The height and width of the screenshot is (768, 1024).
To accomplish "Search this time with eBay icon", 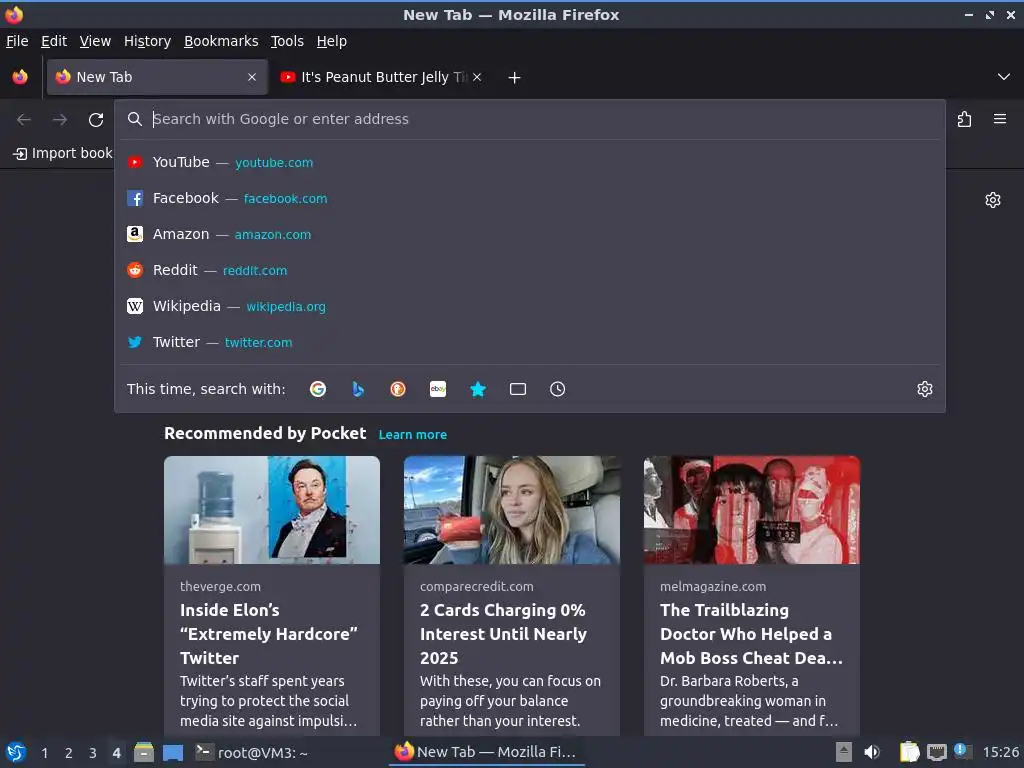I will tap(438, 389).
